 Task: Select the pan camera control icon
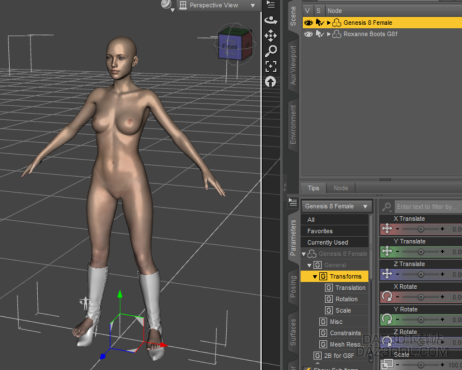coord(271,36)
